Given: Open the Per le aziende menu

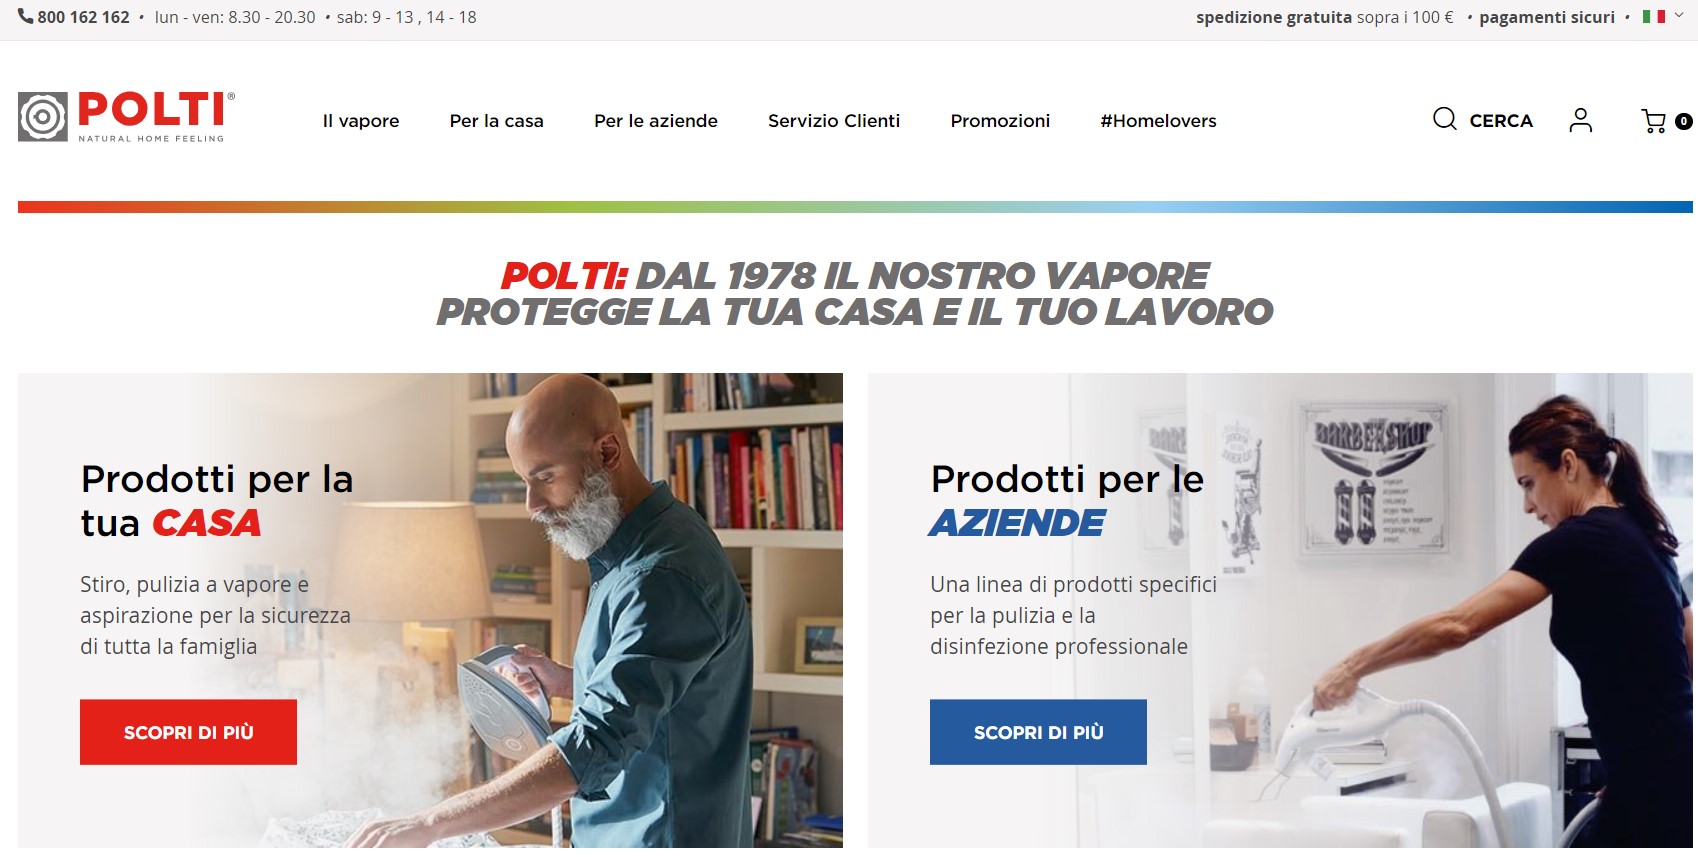Looking at the screenshot, I should coord(656,121).
